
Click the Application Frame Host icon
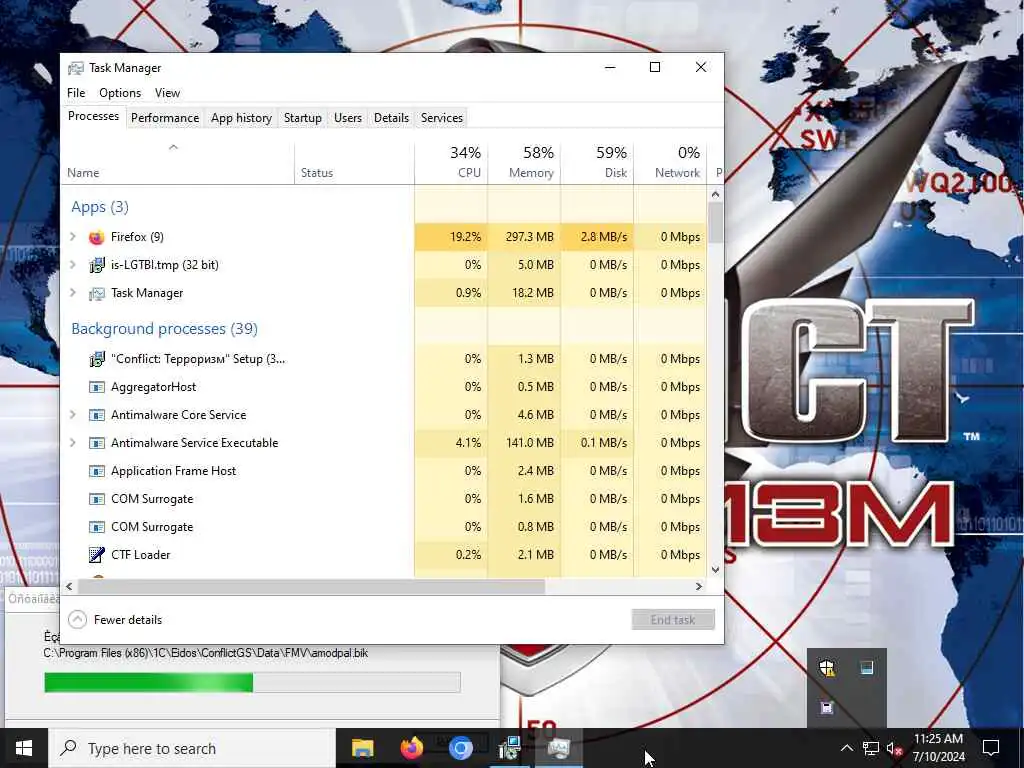(x=97, y=471)
